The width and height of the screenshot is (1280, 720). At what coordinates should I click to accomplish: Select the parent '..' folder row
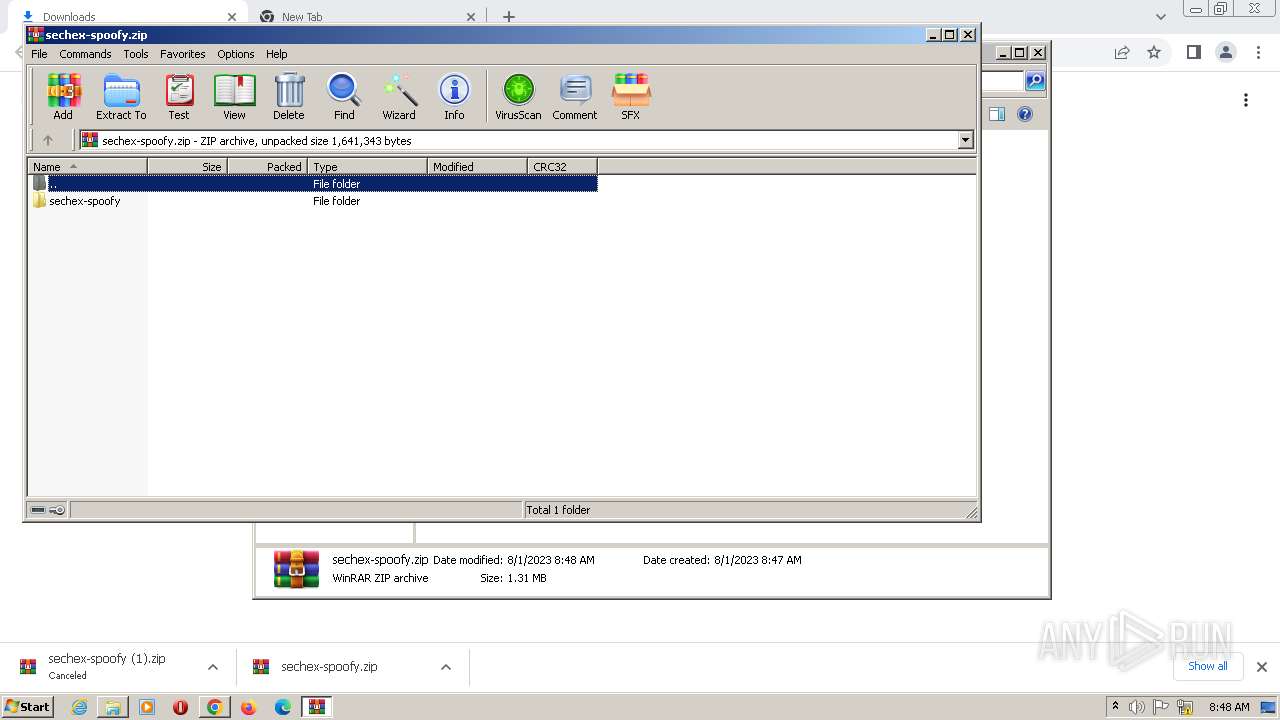pos(313,184)
